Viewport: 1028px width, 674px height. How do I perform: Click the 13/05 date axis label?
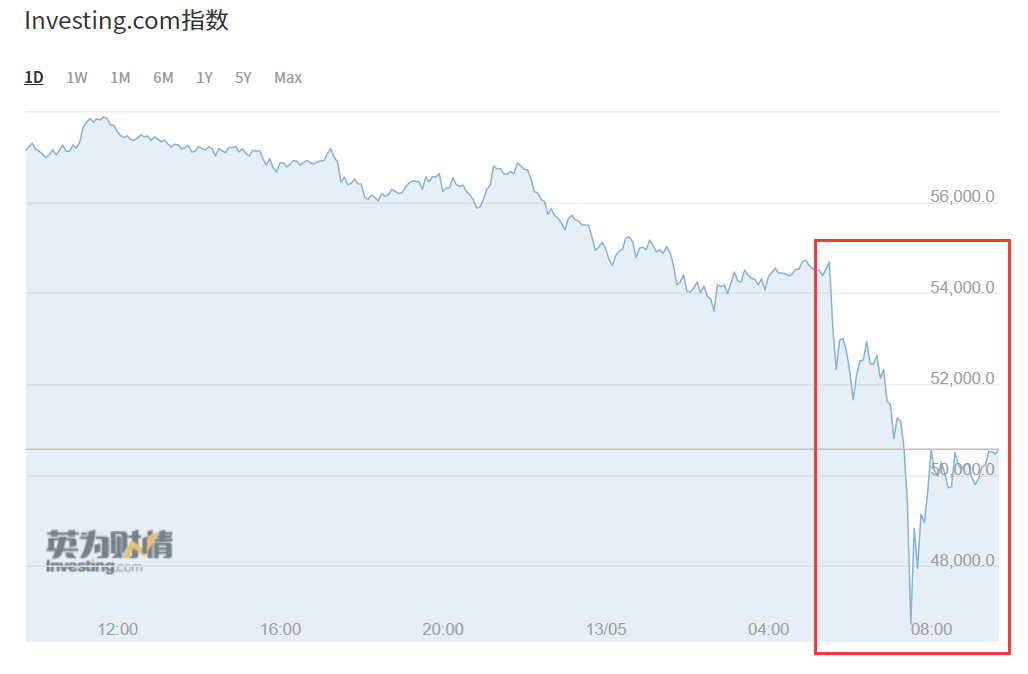click(606, 629)
